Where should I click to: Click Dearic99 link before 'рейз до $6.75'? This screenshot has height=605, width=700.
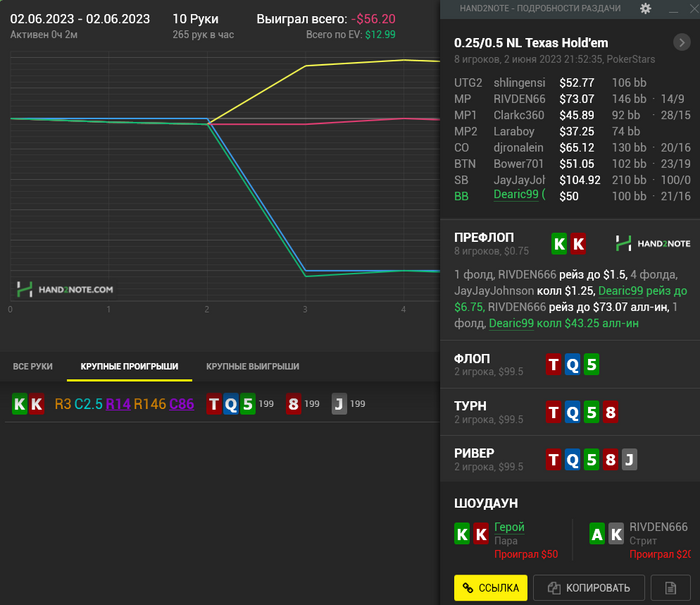click(621, 291)
